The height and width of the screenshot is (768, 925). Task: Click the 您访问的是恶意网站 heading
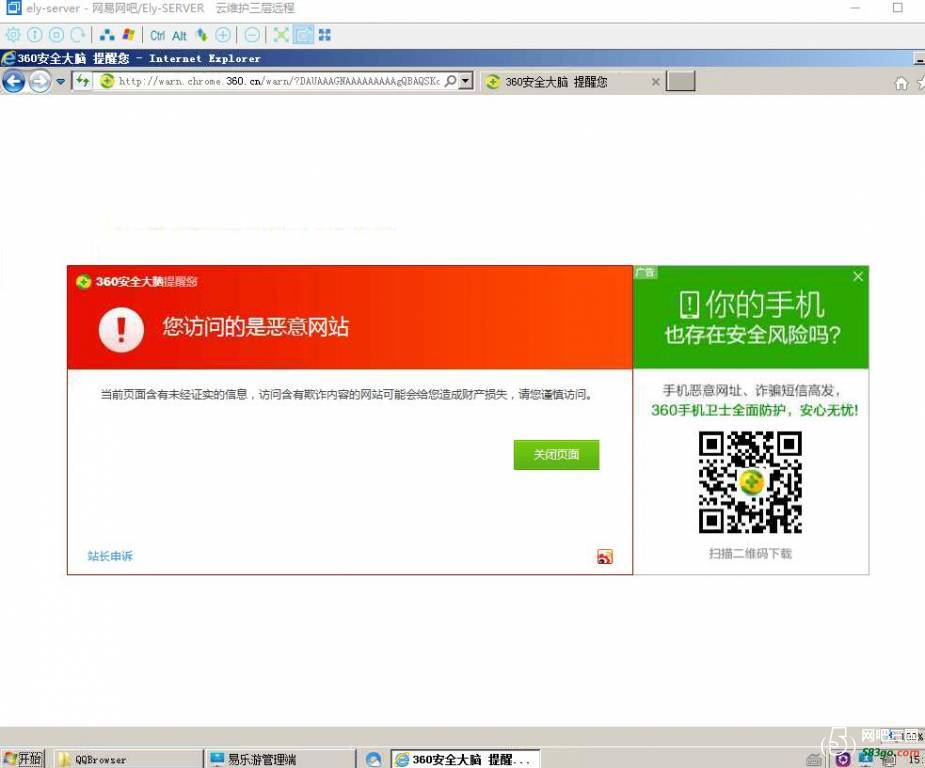(x=255, y=326)
